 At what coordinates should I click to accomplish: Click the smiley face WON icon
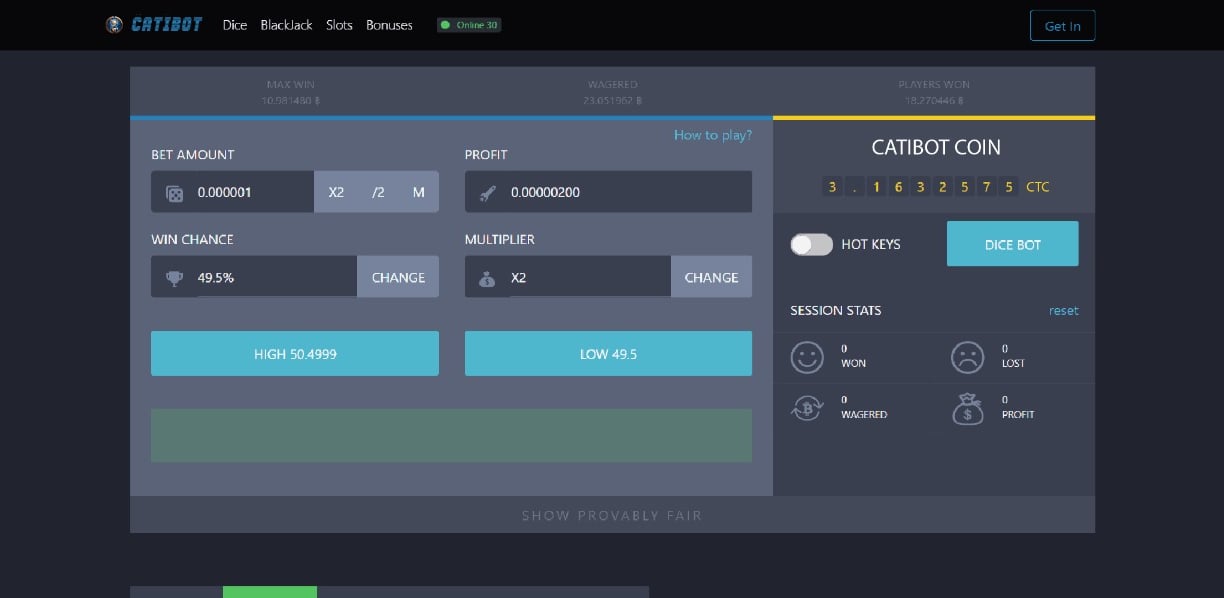click(807, 357)
